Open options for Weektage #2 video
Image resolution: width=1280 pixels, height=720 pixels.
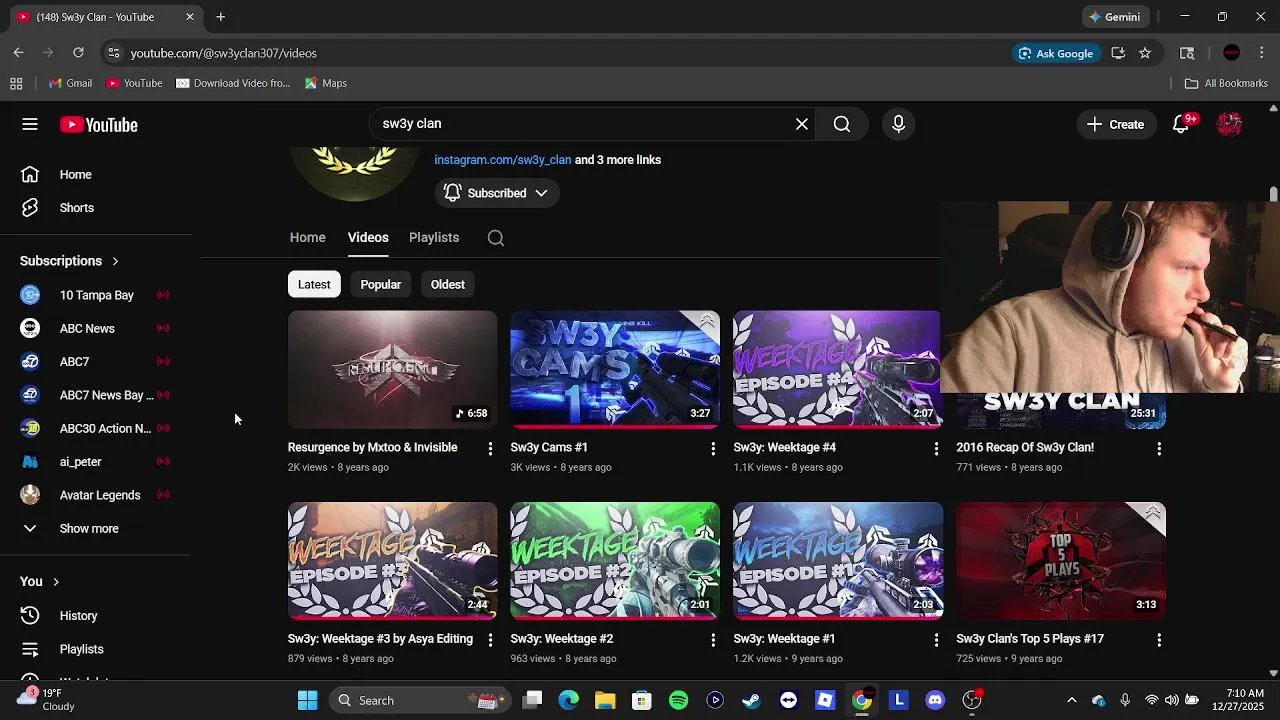pyautogui.click(x=713, y=640)
